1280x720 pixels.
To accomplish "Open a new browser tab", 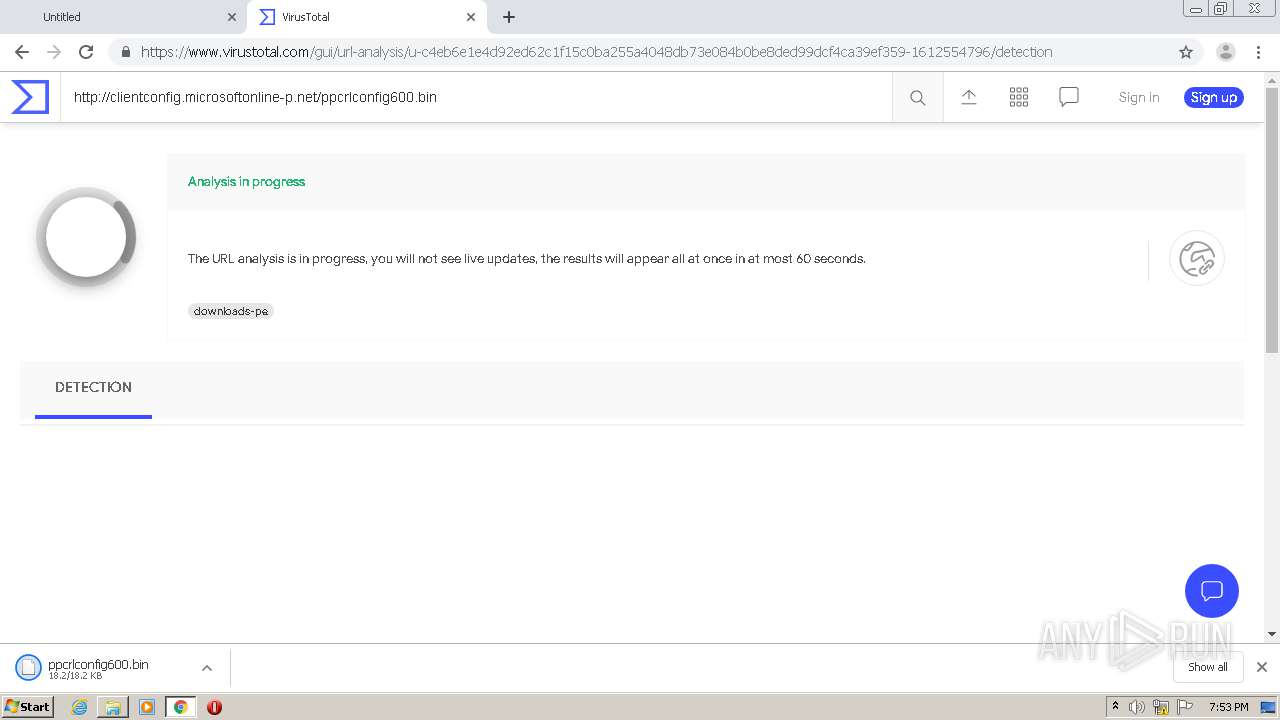I will 509,17.
